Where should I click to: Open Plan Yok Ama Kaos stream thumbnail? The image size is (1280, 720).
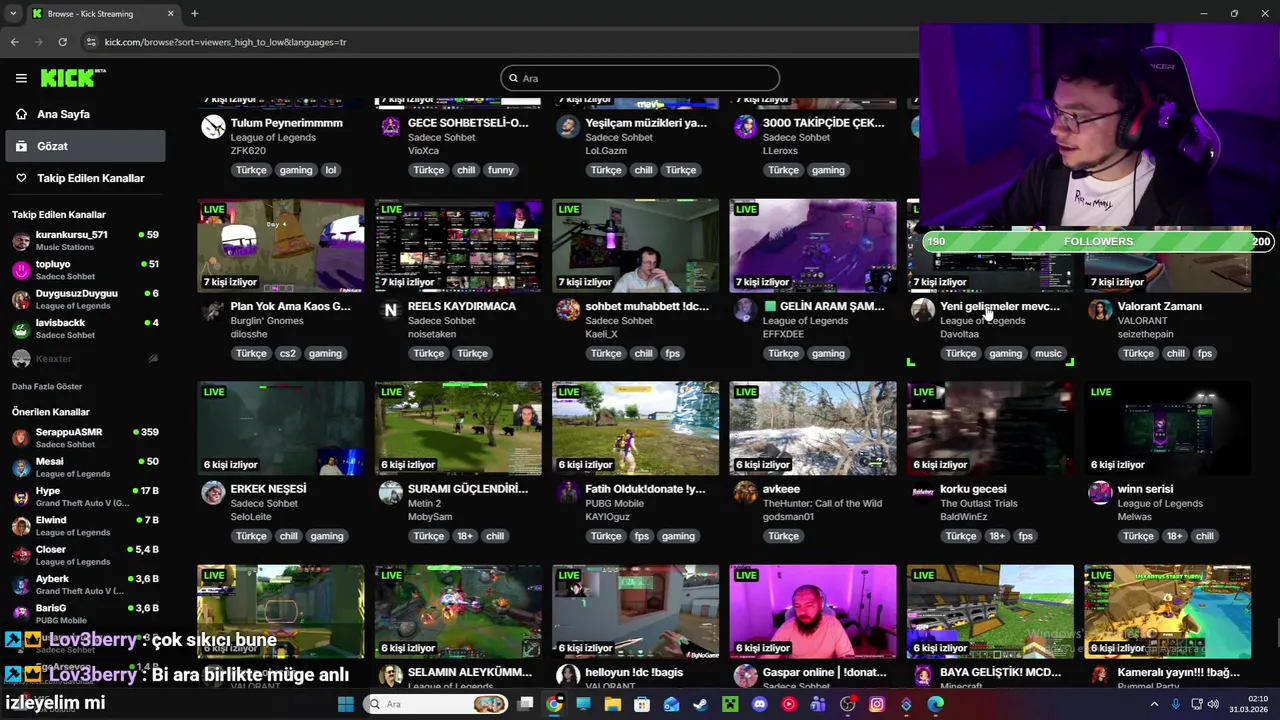281,245
